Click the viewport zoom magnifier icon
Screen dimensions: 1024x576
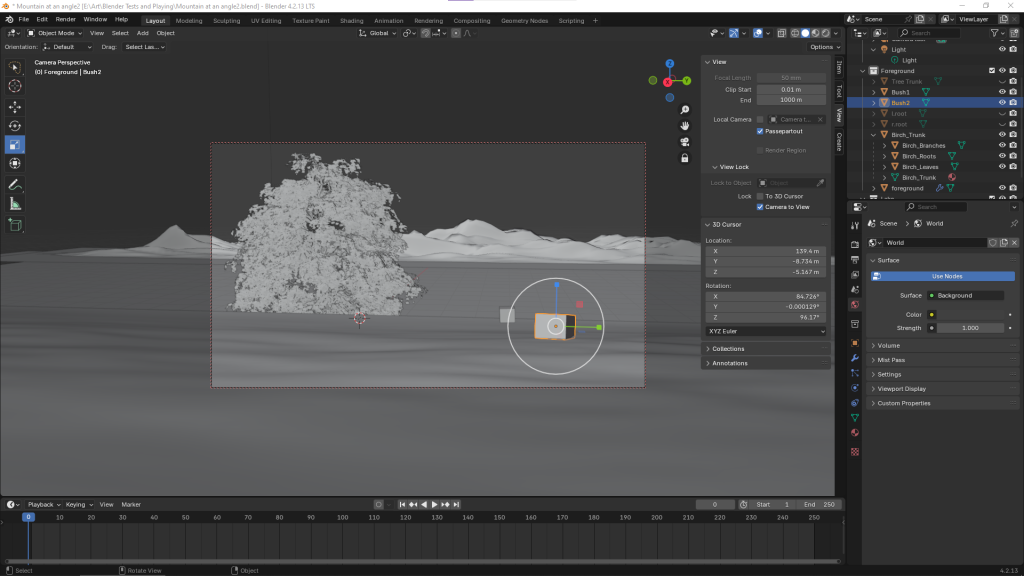point(684,110)
